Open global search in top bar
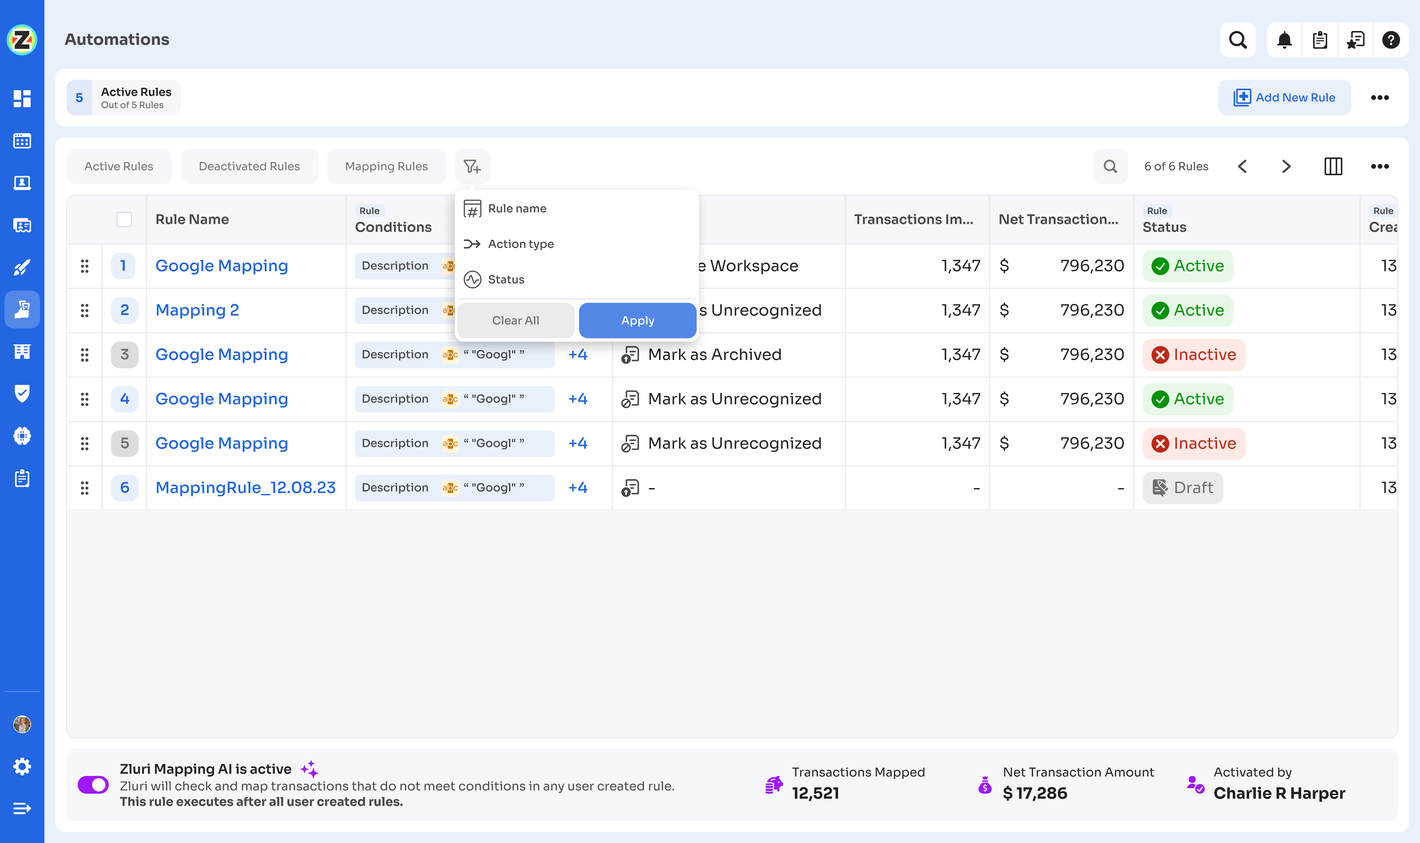This screenshot has height=843, width=1420. pyautogui.click(x=1238, y=40)
